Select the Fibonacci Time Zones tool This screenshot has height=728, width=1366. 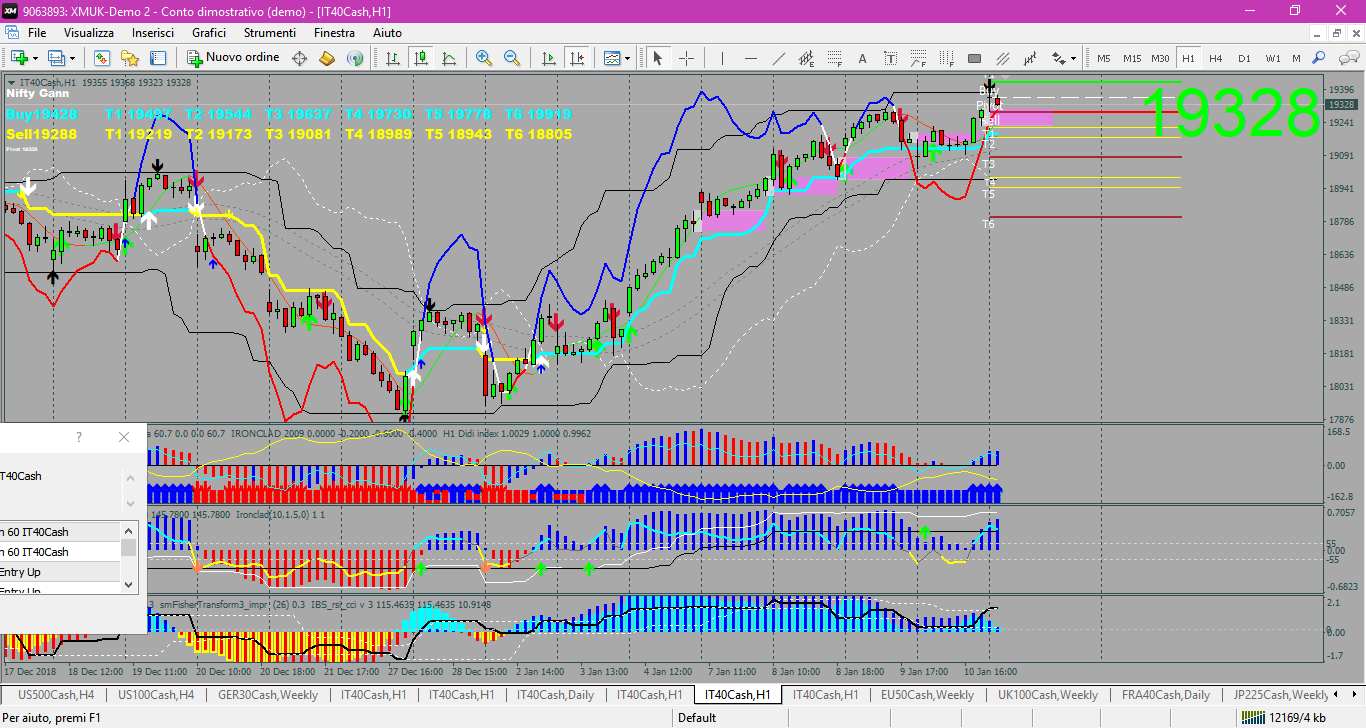point(946,58)
